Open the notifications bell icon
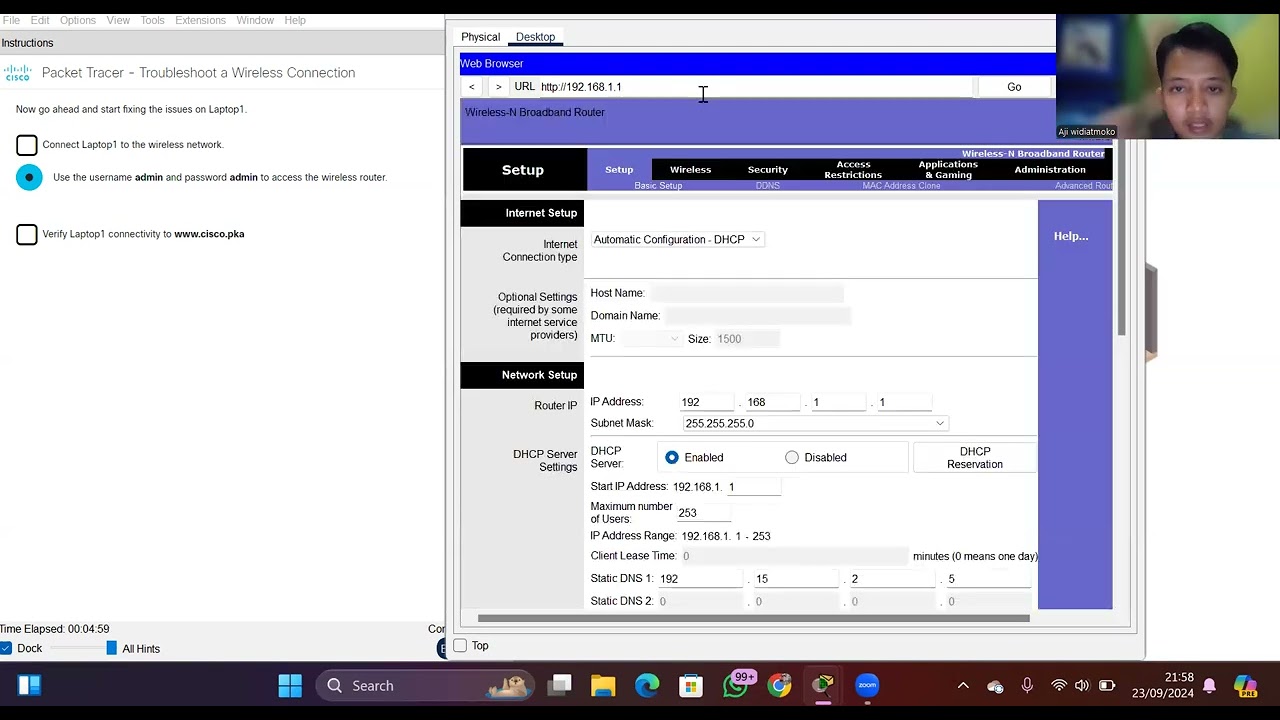The height and width of the screenshot is (720, 1280). pyautogui.click(x=1209, y=686)
